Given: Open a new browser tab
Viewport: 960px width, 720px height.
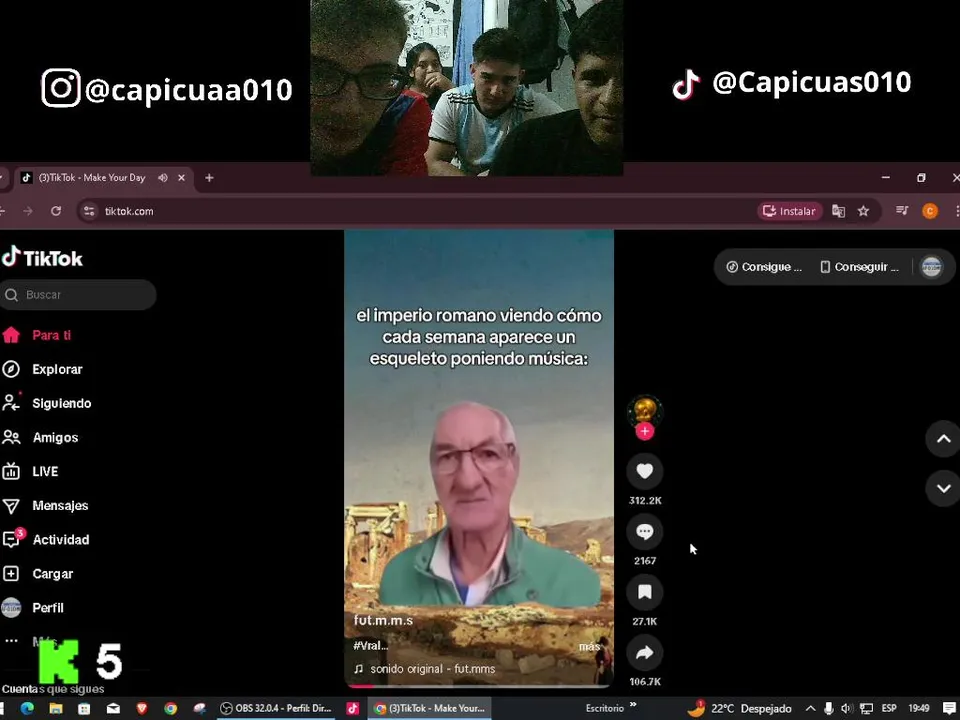Looking at the screenshot, I should click(209, 178).
